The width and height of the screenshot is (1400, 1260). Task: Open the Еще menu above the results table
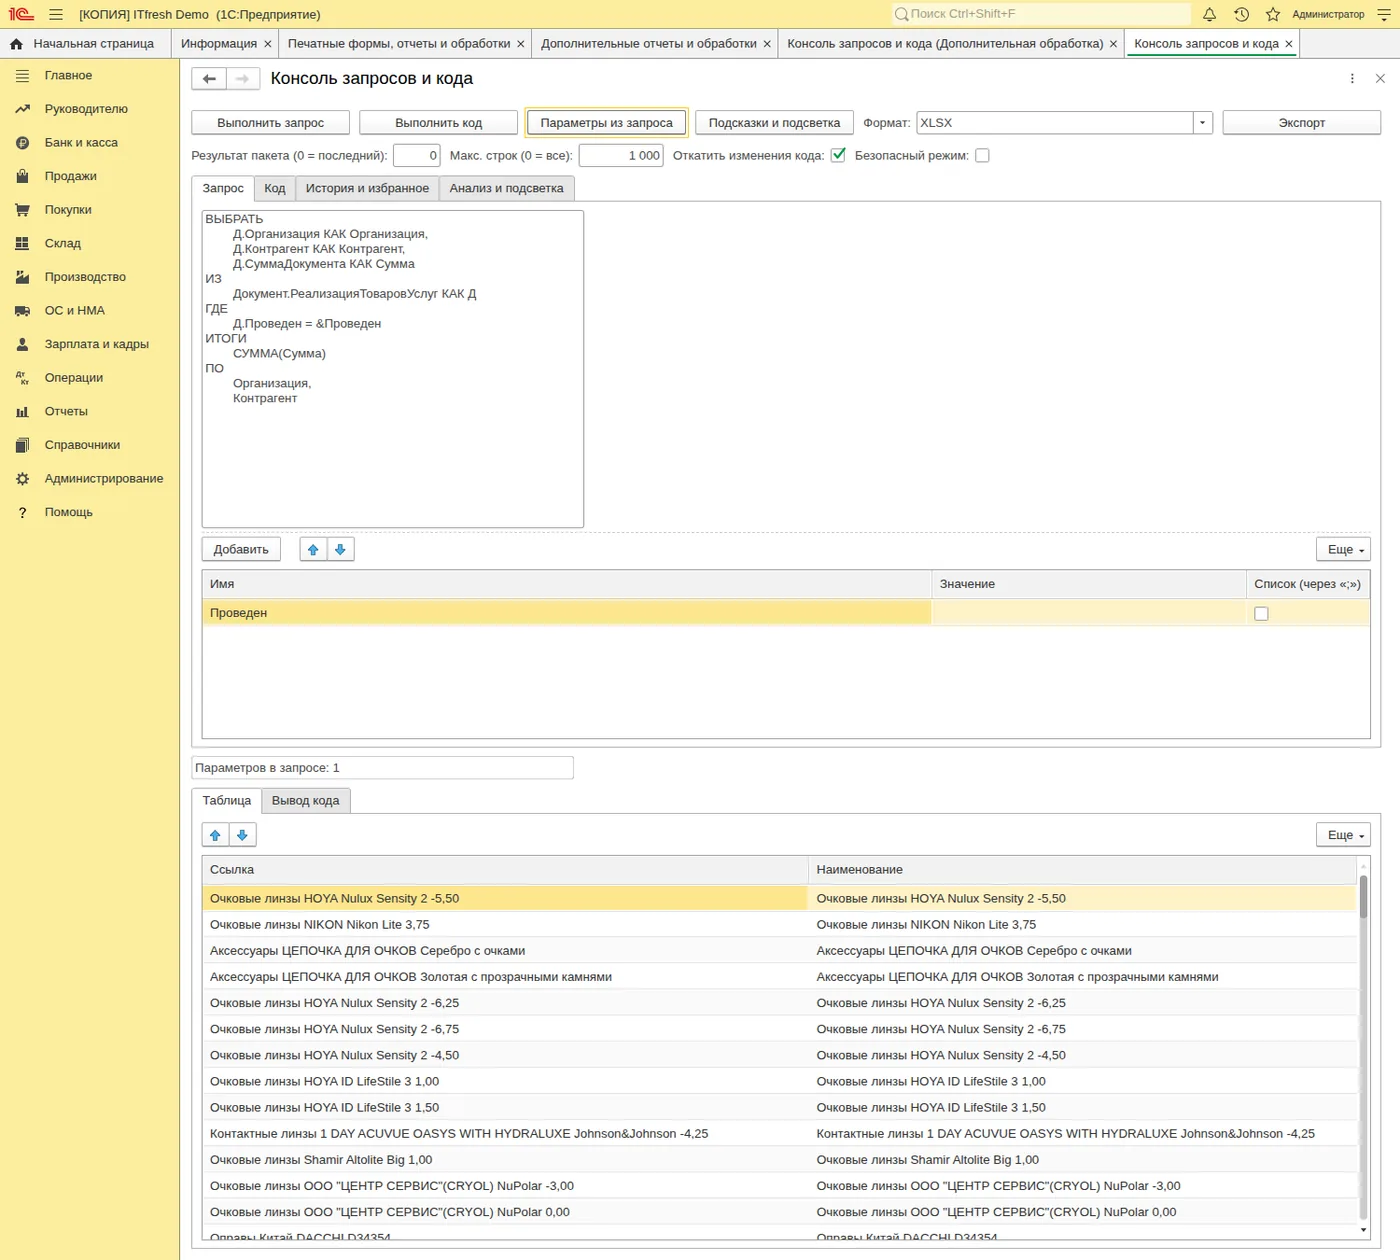pos(1343,835)
